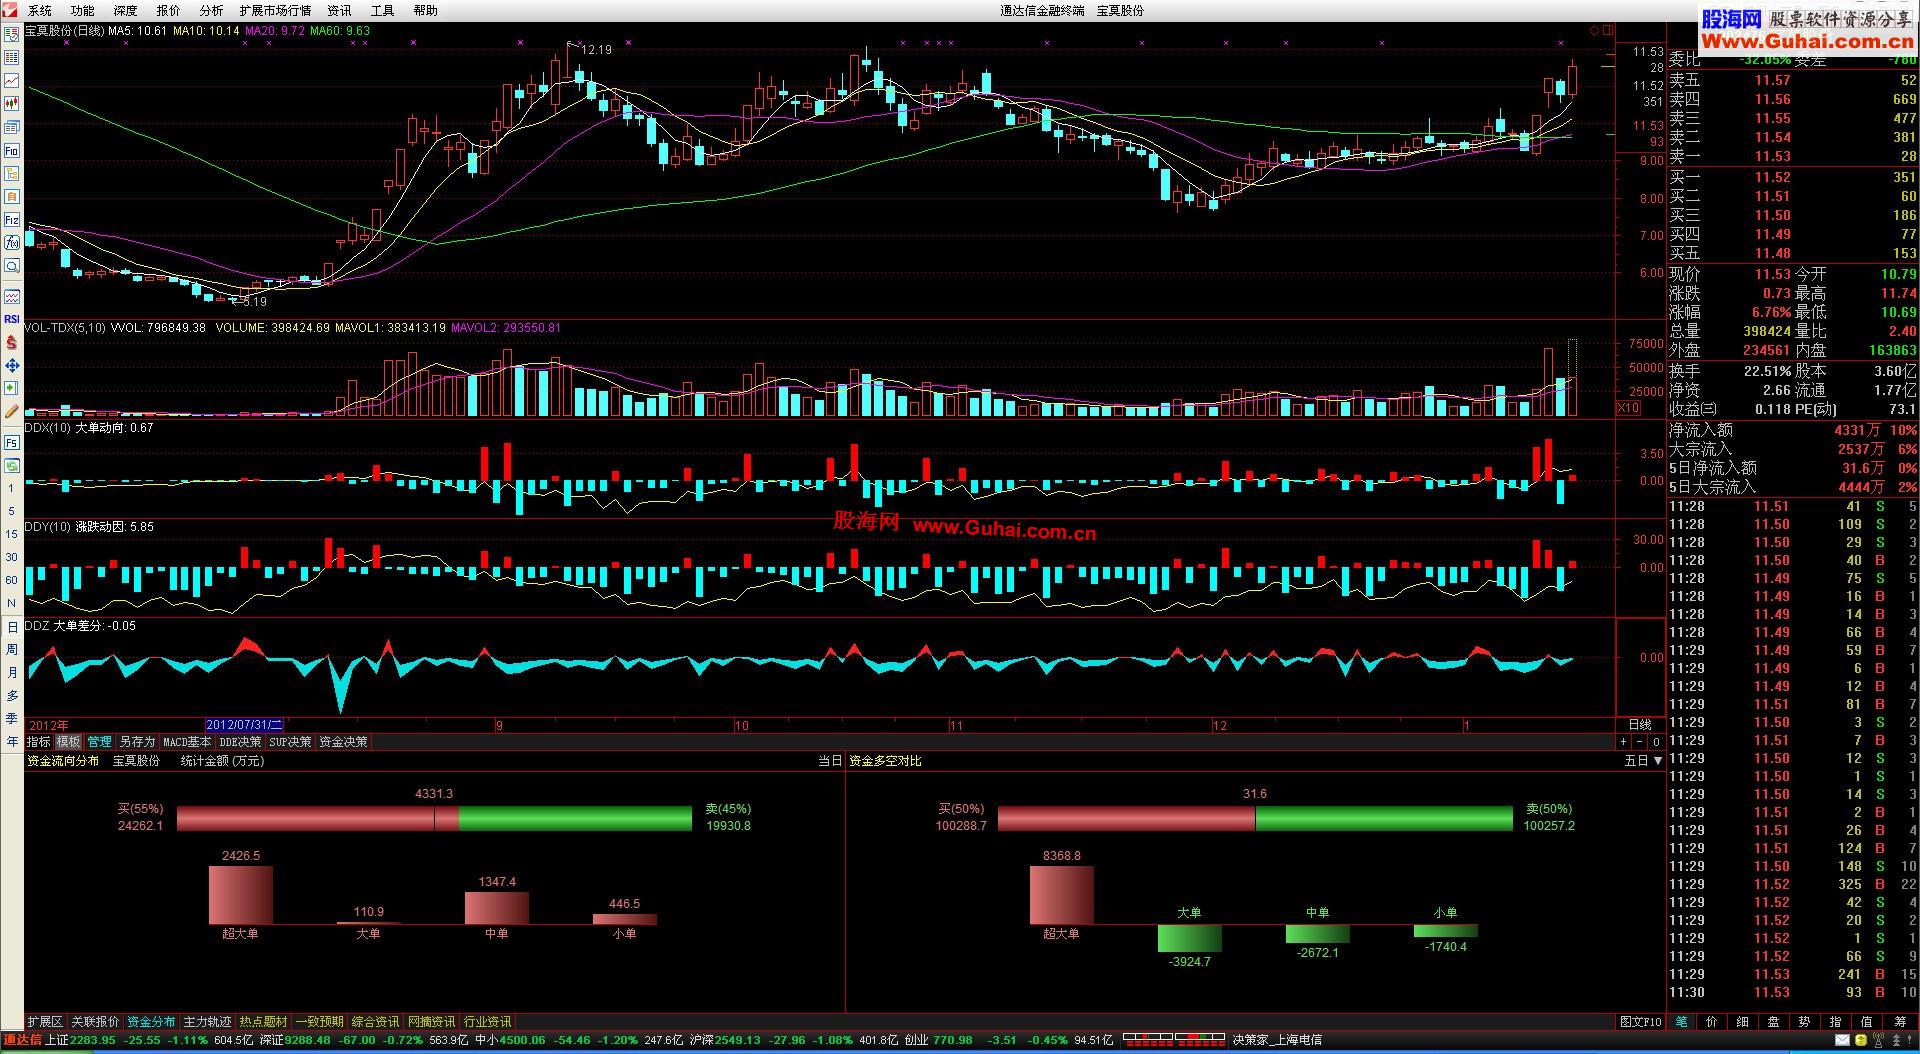Open the 多 multi-period option

click(x=12, y=696)
